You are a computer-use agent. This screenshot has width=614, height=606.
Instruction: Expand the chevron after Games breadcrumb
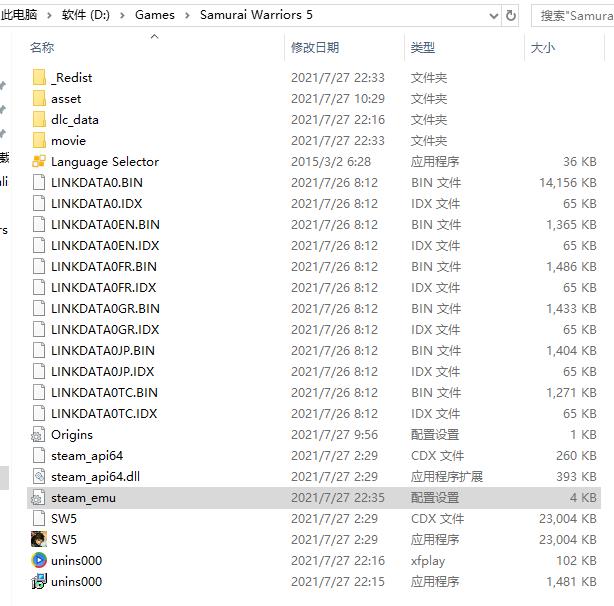[188, 15]
